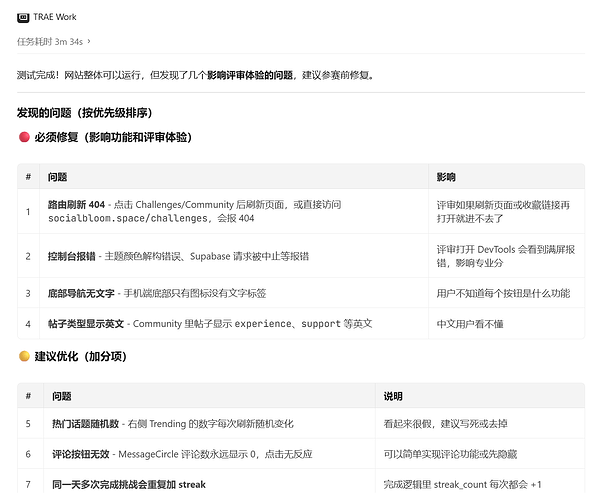Viewport: 596px width, 500px height.
Task: Click impact text 用户不知道每个按钮是什么功能
Action: click(503, 294)
